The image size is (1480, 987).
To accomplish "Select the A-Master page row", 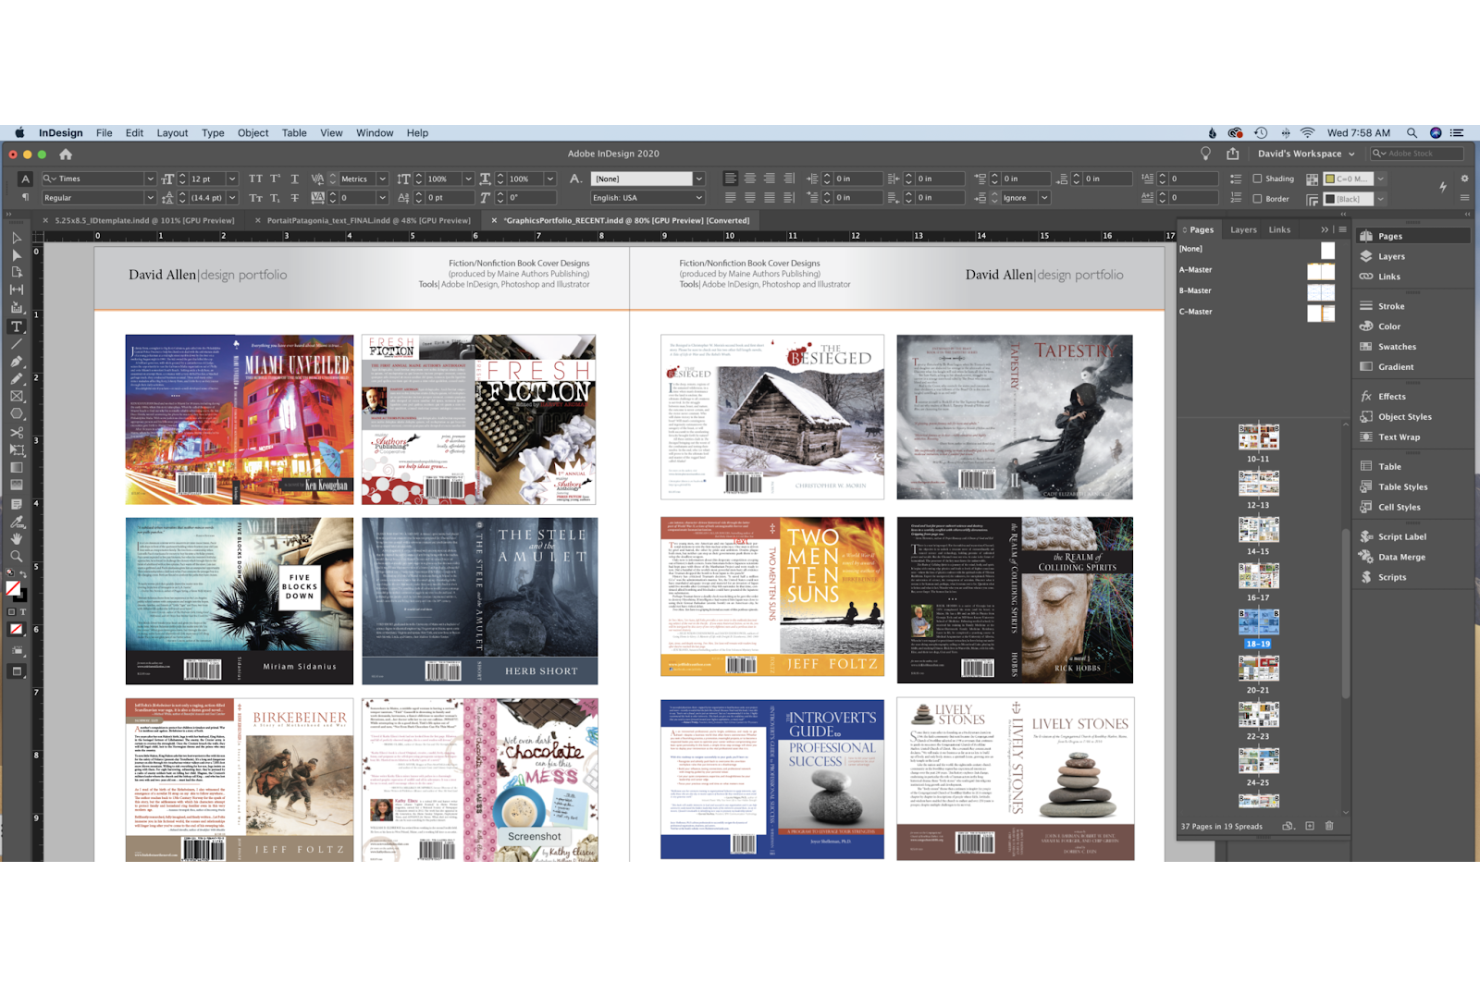I will coord(1258,270).
